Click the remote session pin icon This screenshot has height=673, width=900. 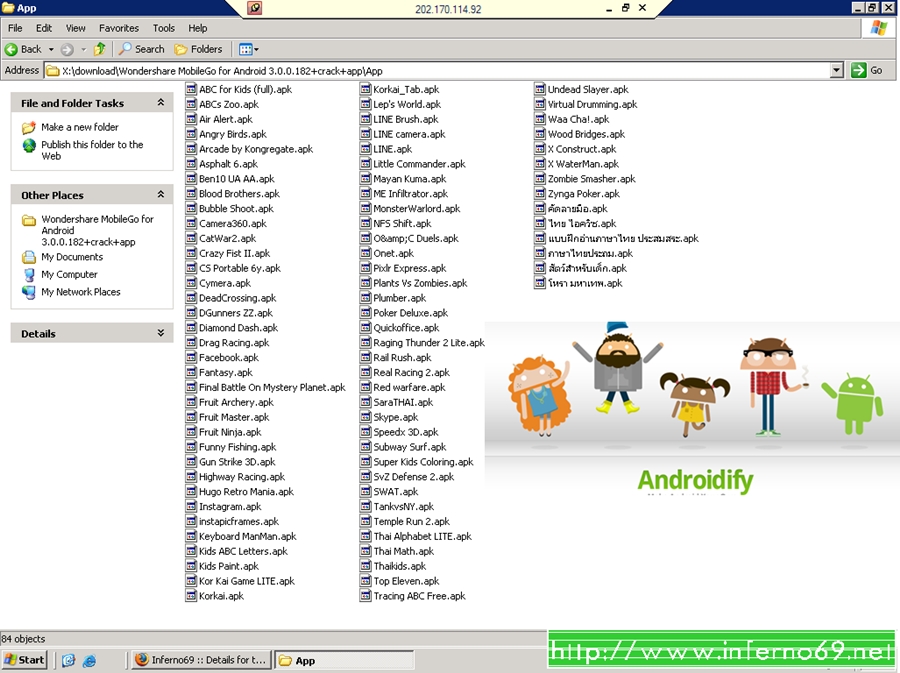pyautogui.click(x=254, y=8)
